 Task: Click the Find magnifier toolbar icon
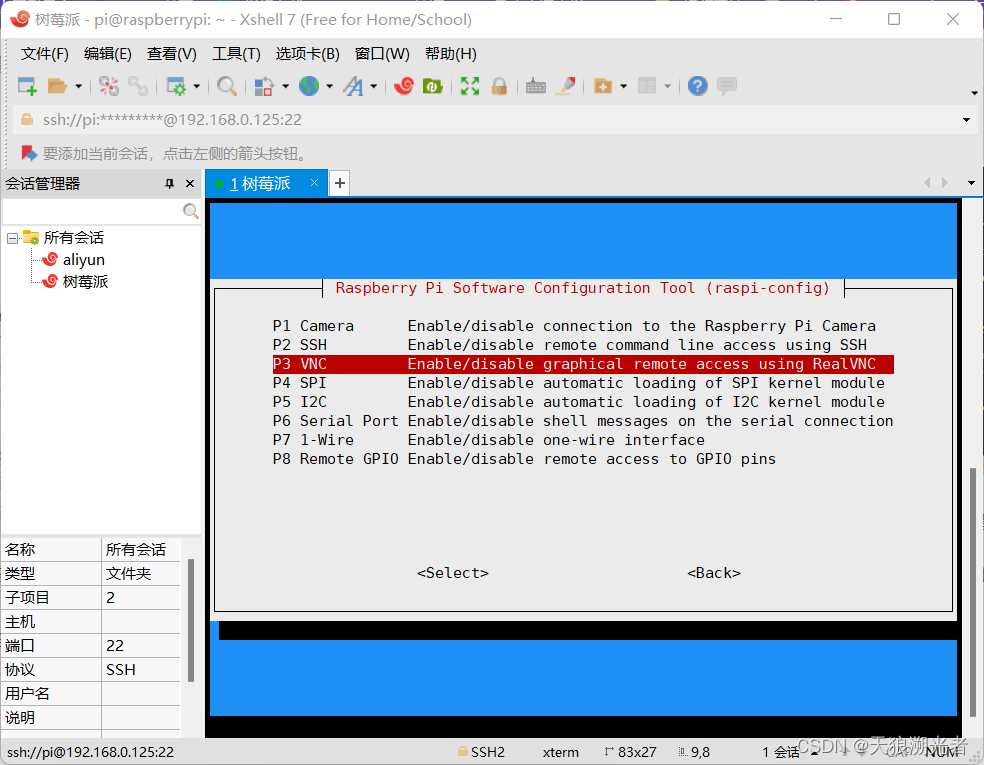[227, 86]
